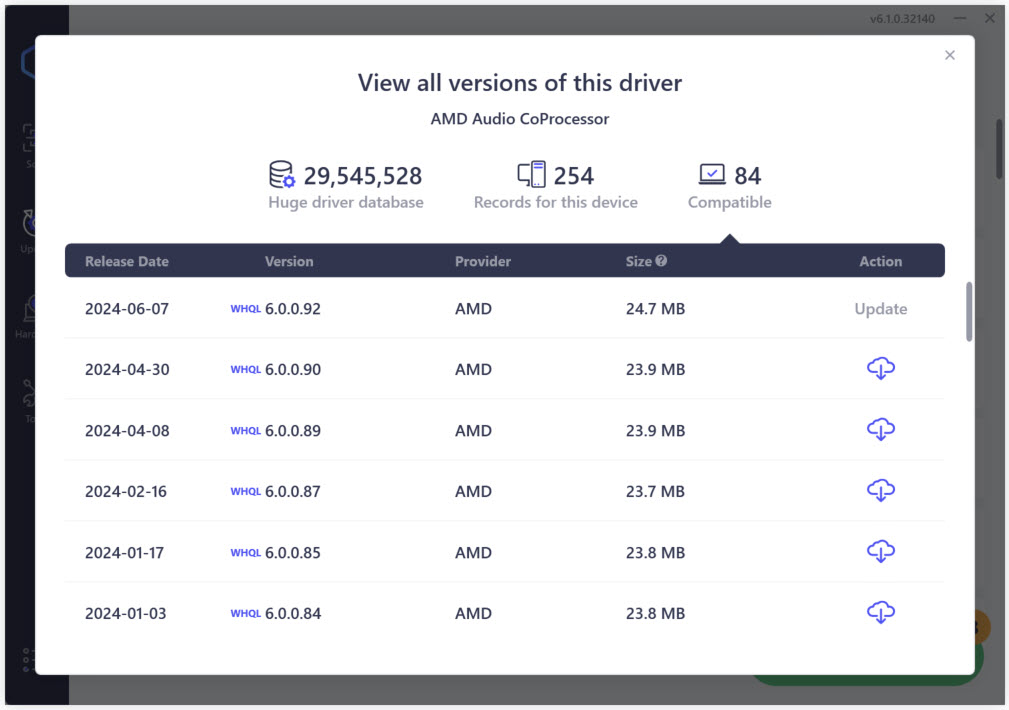Viewport: 1009px width, 710px height.
Task: Click download icon for version 6.0.0.87
Action: (x=880, y=491)
